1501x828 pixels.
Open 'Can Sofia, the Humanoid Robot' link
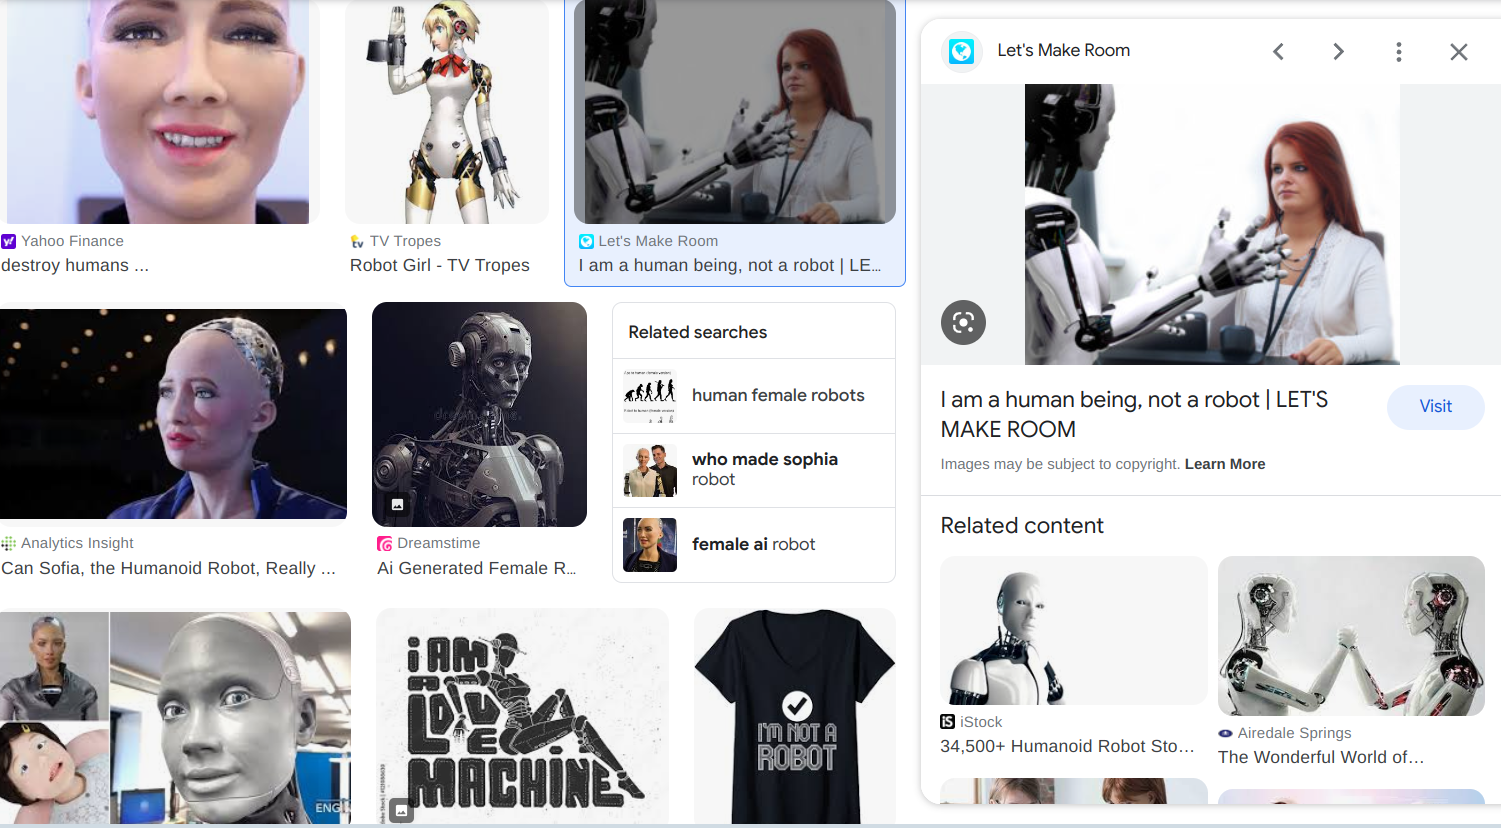pos(168,568)
